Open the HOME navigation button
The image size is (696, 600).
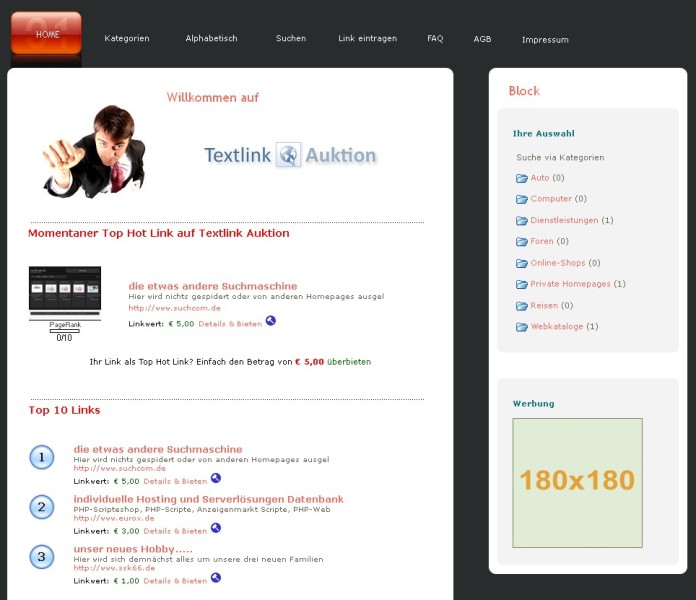pos(47,35)
